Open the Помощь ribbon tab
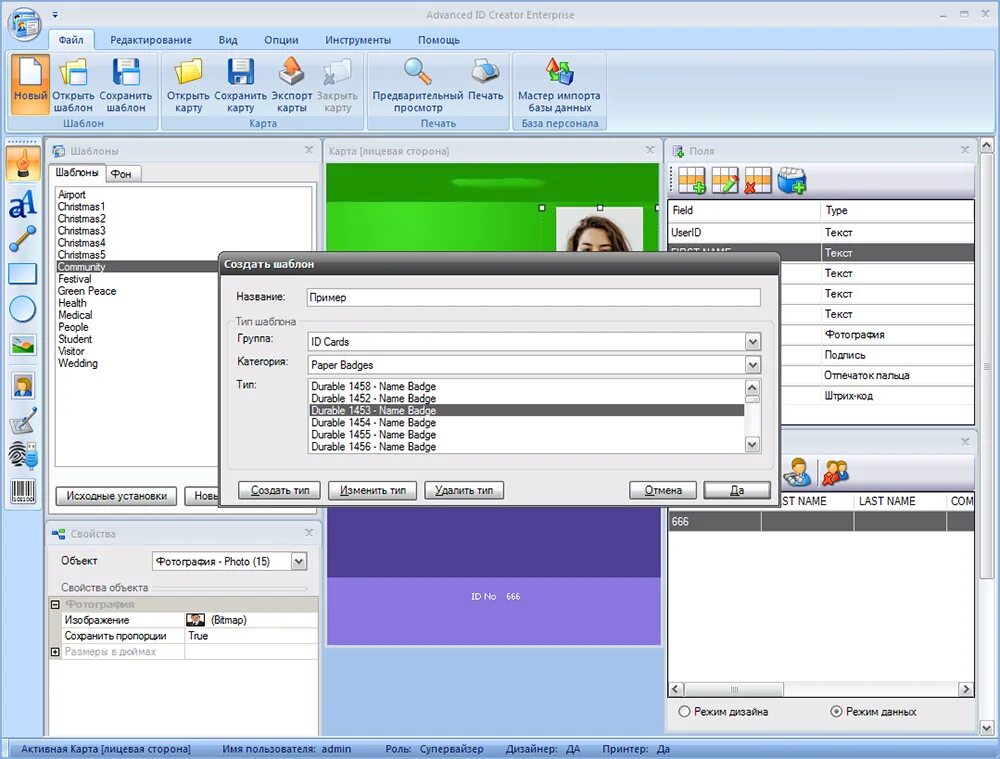The image size is (1000, 759). (439, 40)
